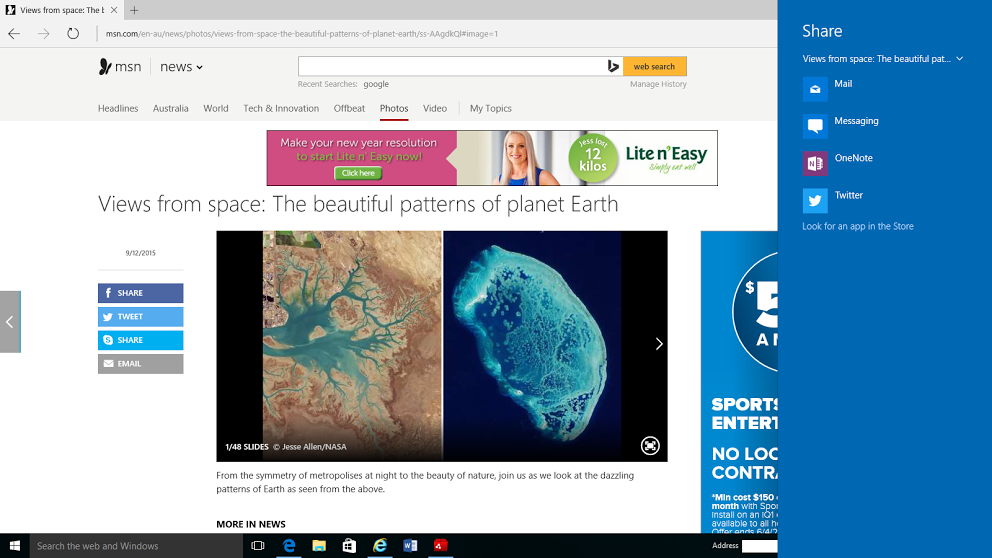Click the previous article arrow on left edge
The width and height of the screenshot is (992, 558).
[10, 322]
